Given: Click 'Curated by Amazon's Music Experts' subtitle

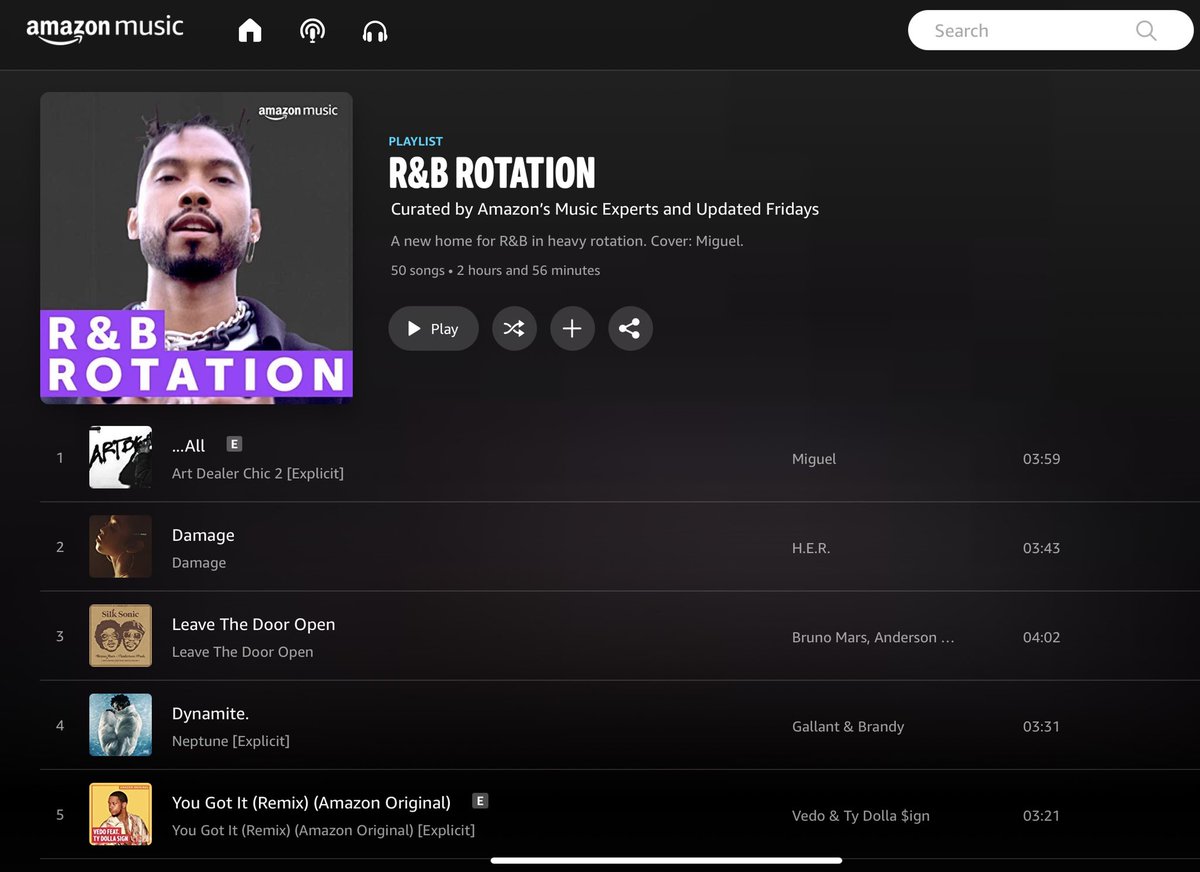Looking at the screenshot, I should [605, 209].
